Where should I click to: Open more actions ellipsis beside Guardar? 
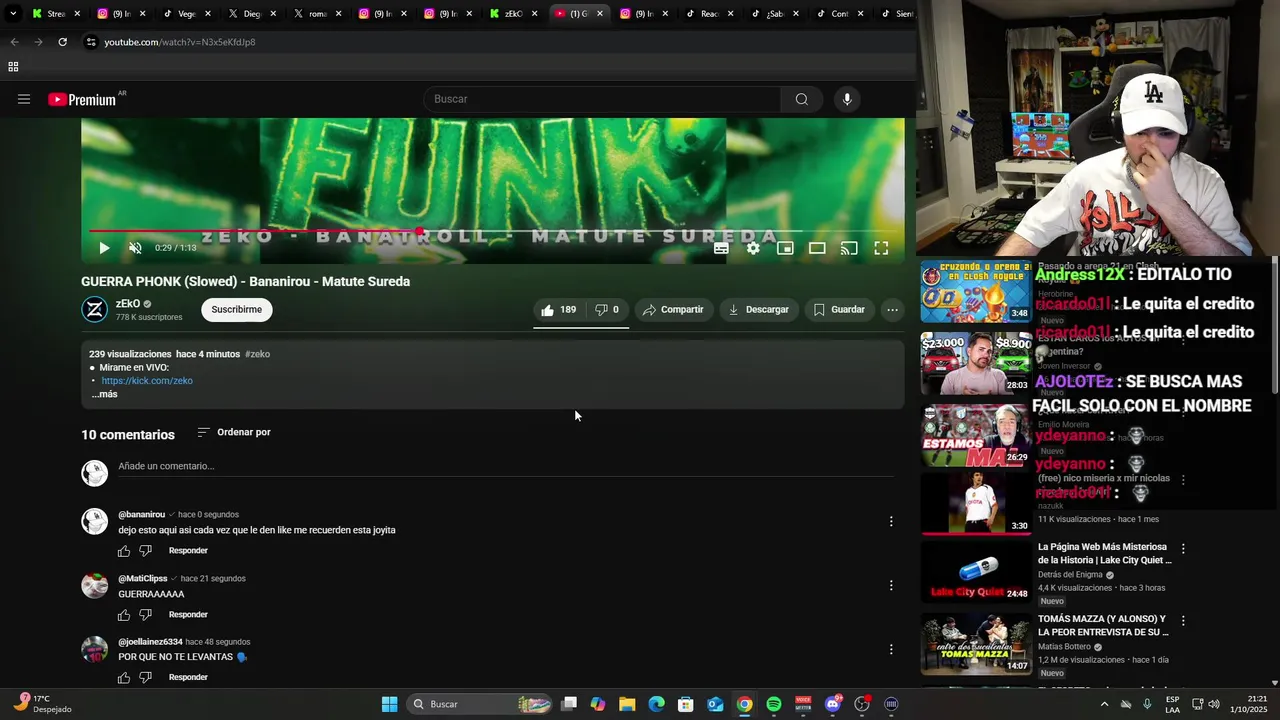point(892,310)
